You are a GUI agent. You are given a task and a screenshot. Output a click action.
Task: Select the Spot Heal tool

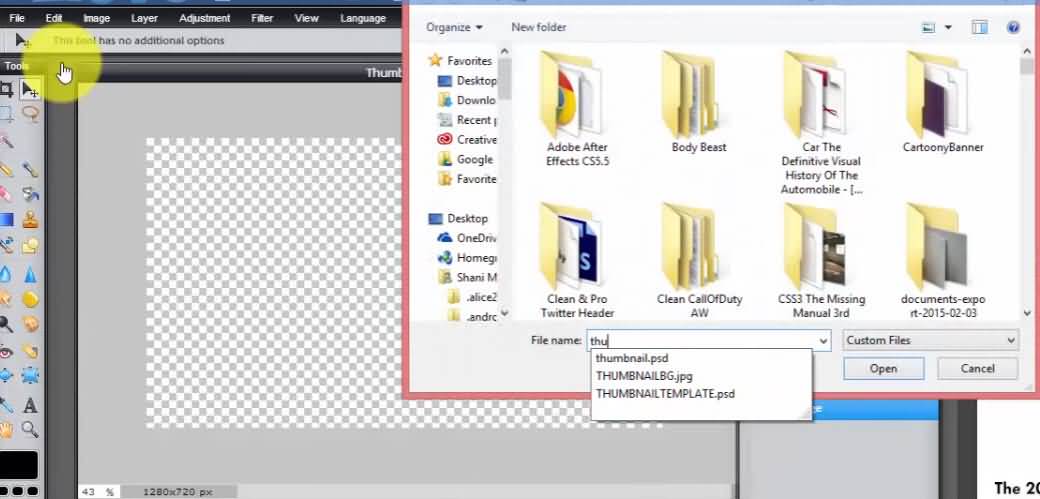tap(30, 351)
